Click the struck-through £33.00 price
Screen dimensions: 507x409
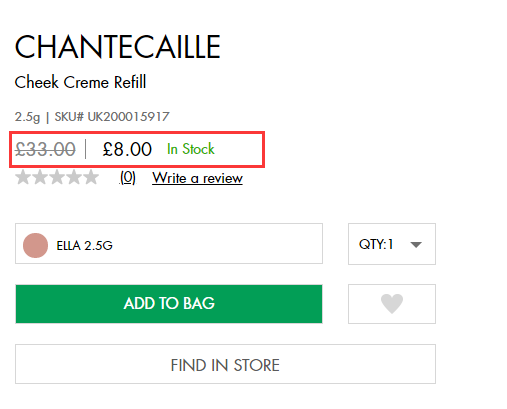[45, 149]
